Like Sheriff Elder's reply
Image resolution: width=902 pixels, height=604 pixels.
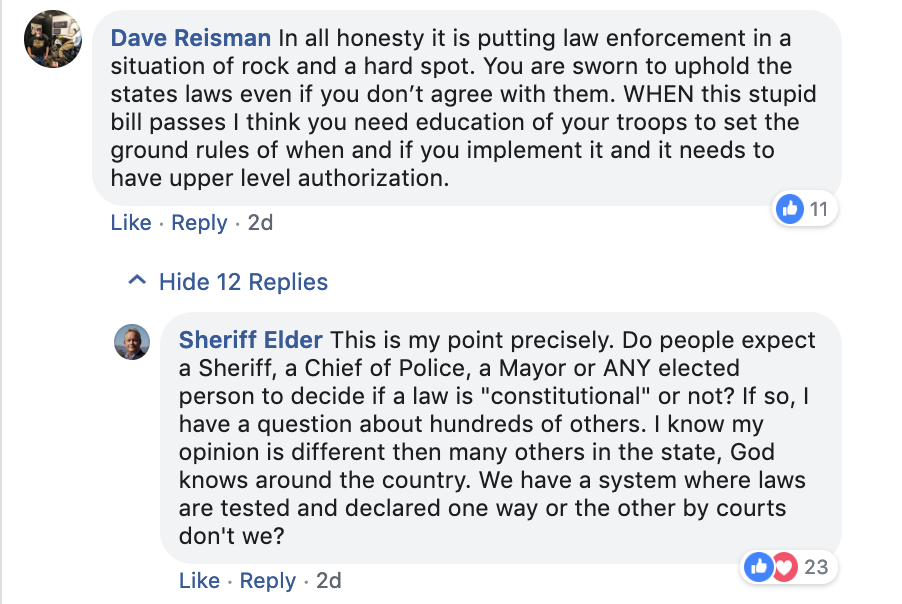[199, 580]
